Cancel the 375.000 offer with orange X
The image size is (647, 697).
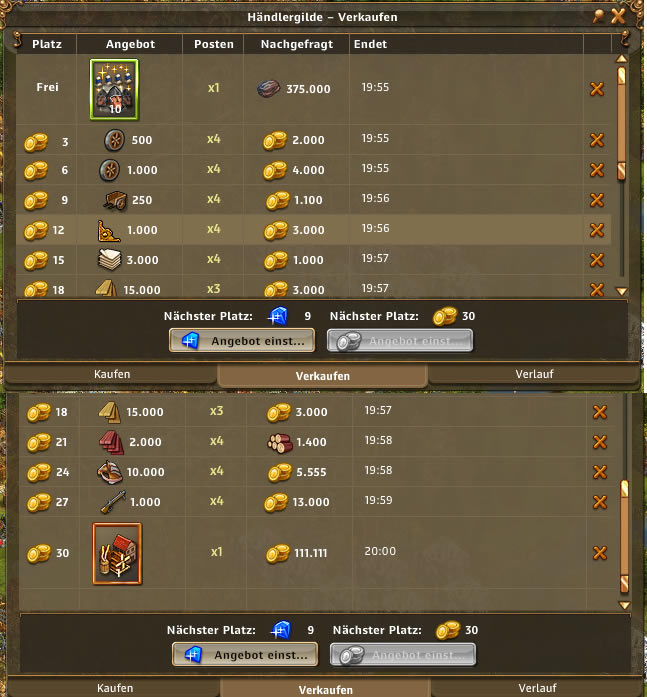point(597,89)
